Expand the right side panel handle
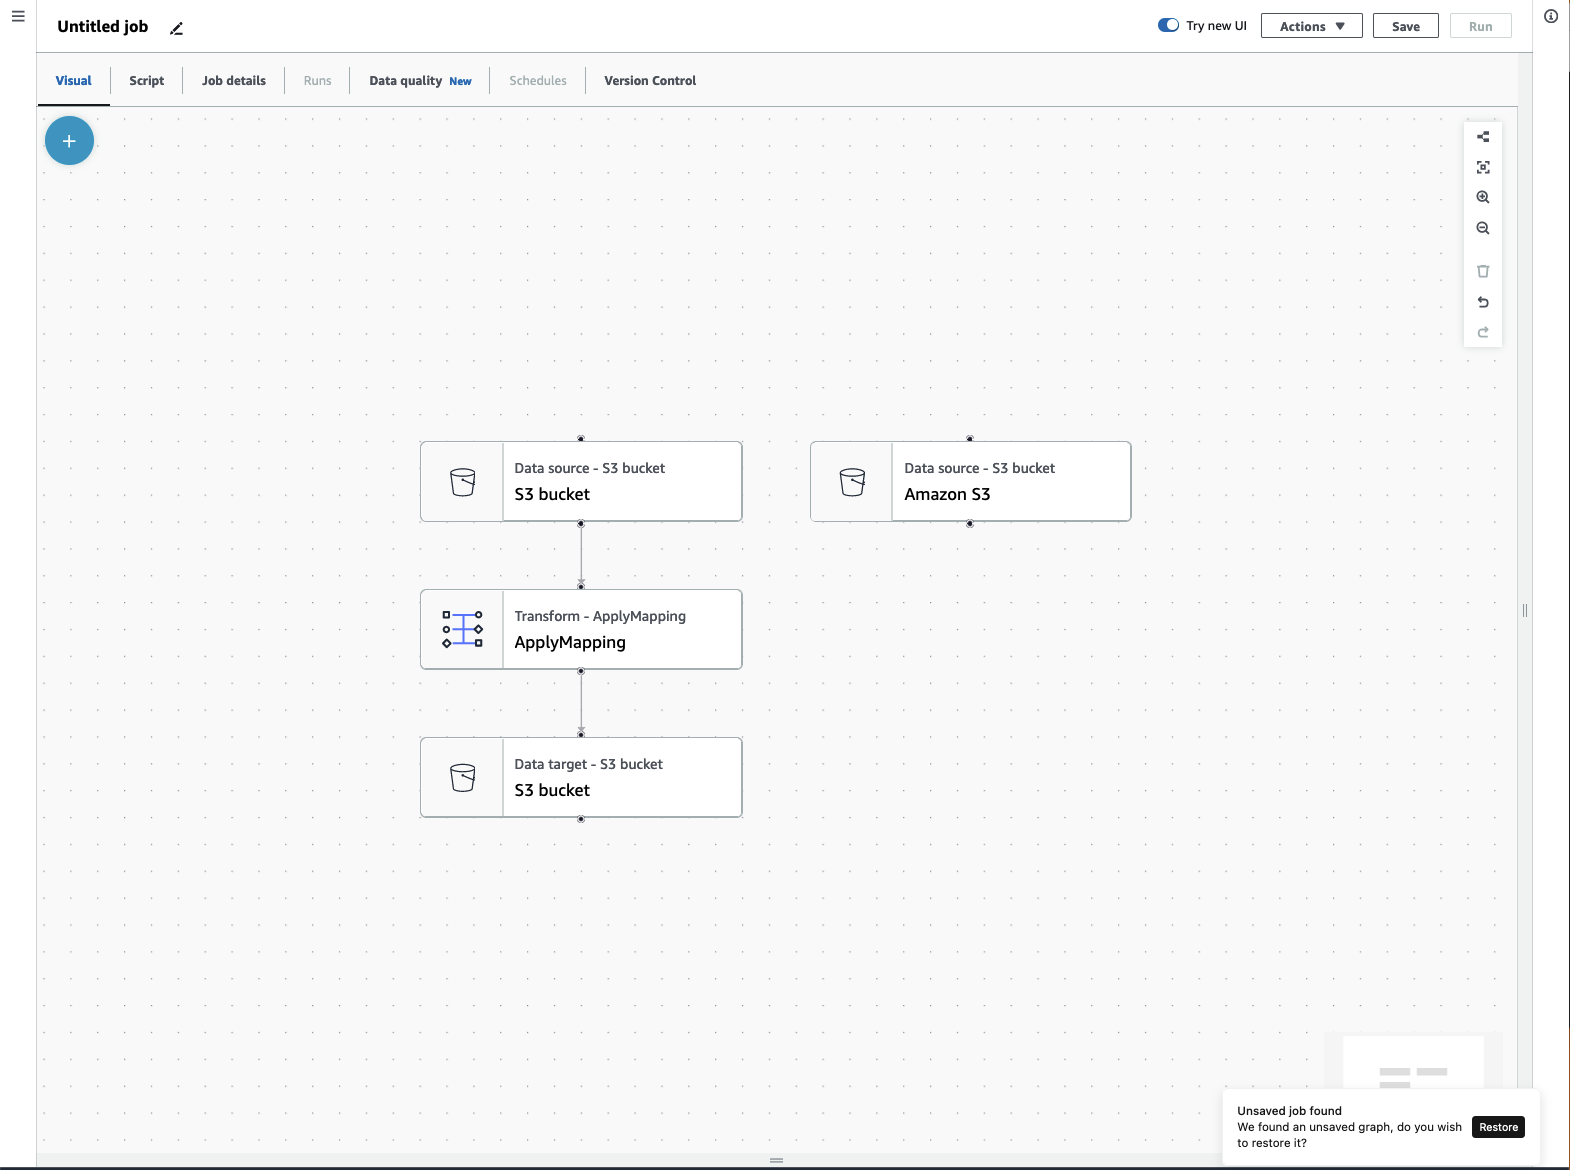This screenshot has width=1570, height=1170. (1524, 610)
